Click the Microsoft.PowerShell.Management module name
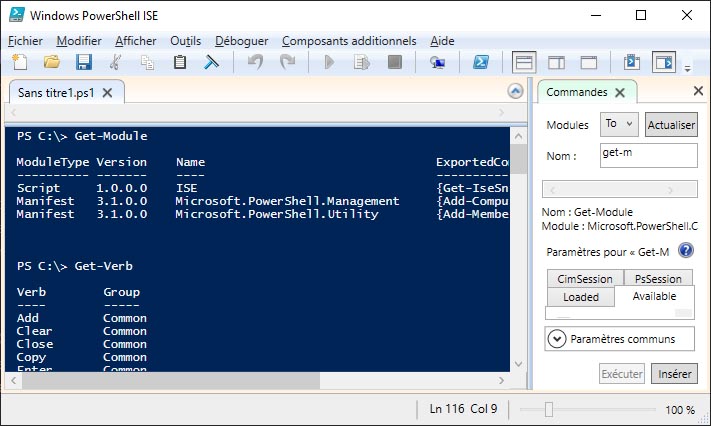This screenshot has width=711, height=426. click(287, 201)
